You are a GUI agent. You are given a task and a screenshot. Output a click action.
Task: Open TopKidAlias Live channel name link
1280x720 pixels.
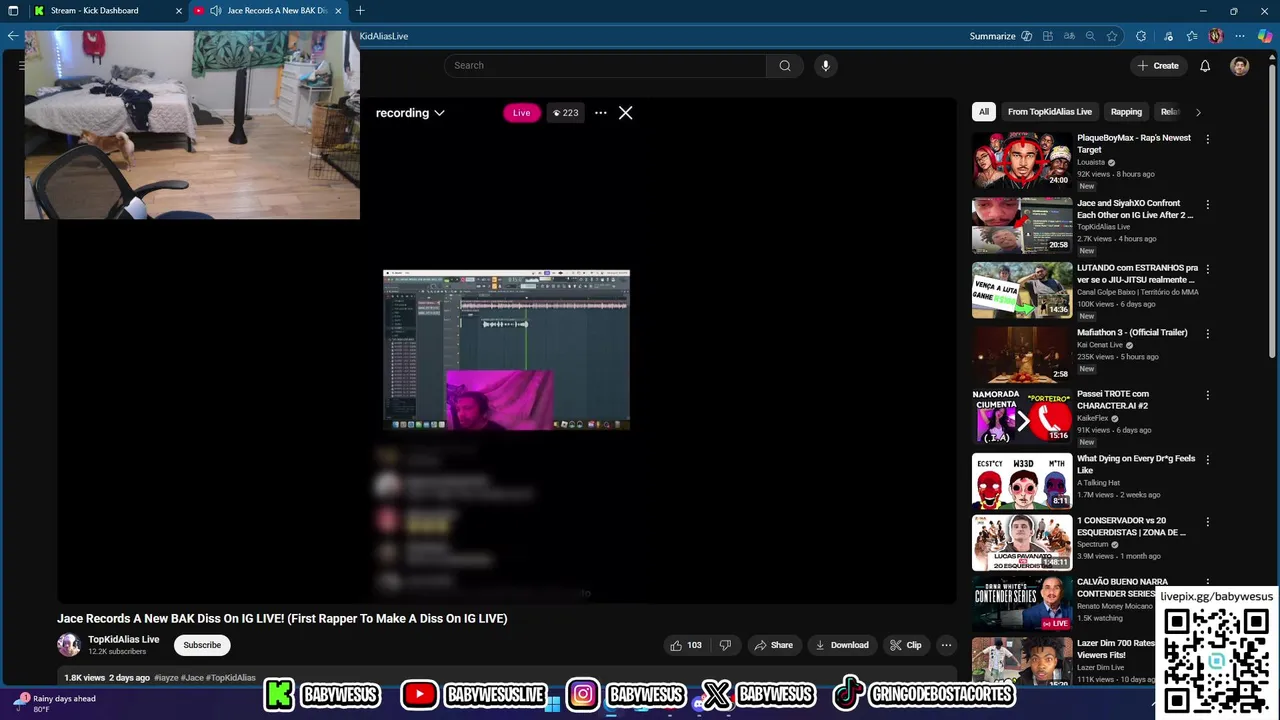pyautogui.click(x=123, y=639)
